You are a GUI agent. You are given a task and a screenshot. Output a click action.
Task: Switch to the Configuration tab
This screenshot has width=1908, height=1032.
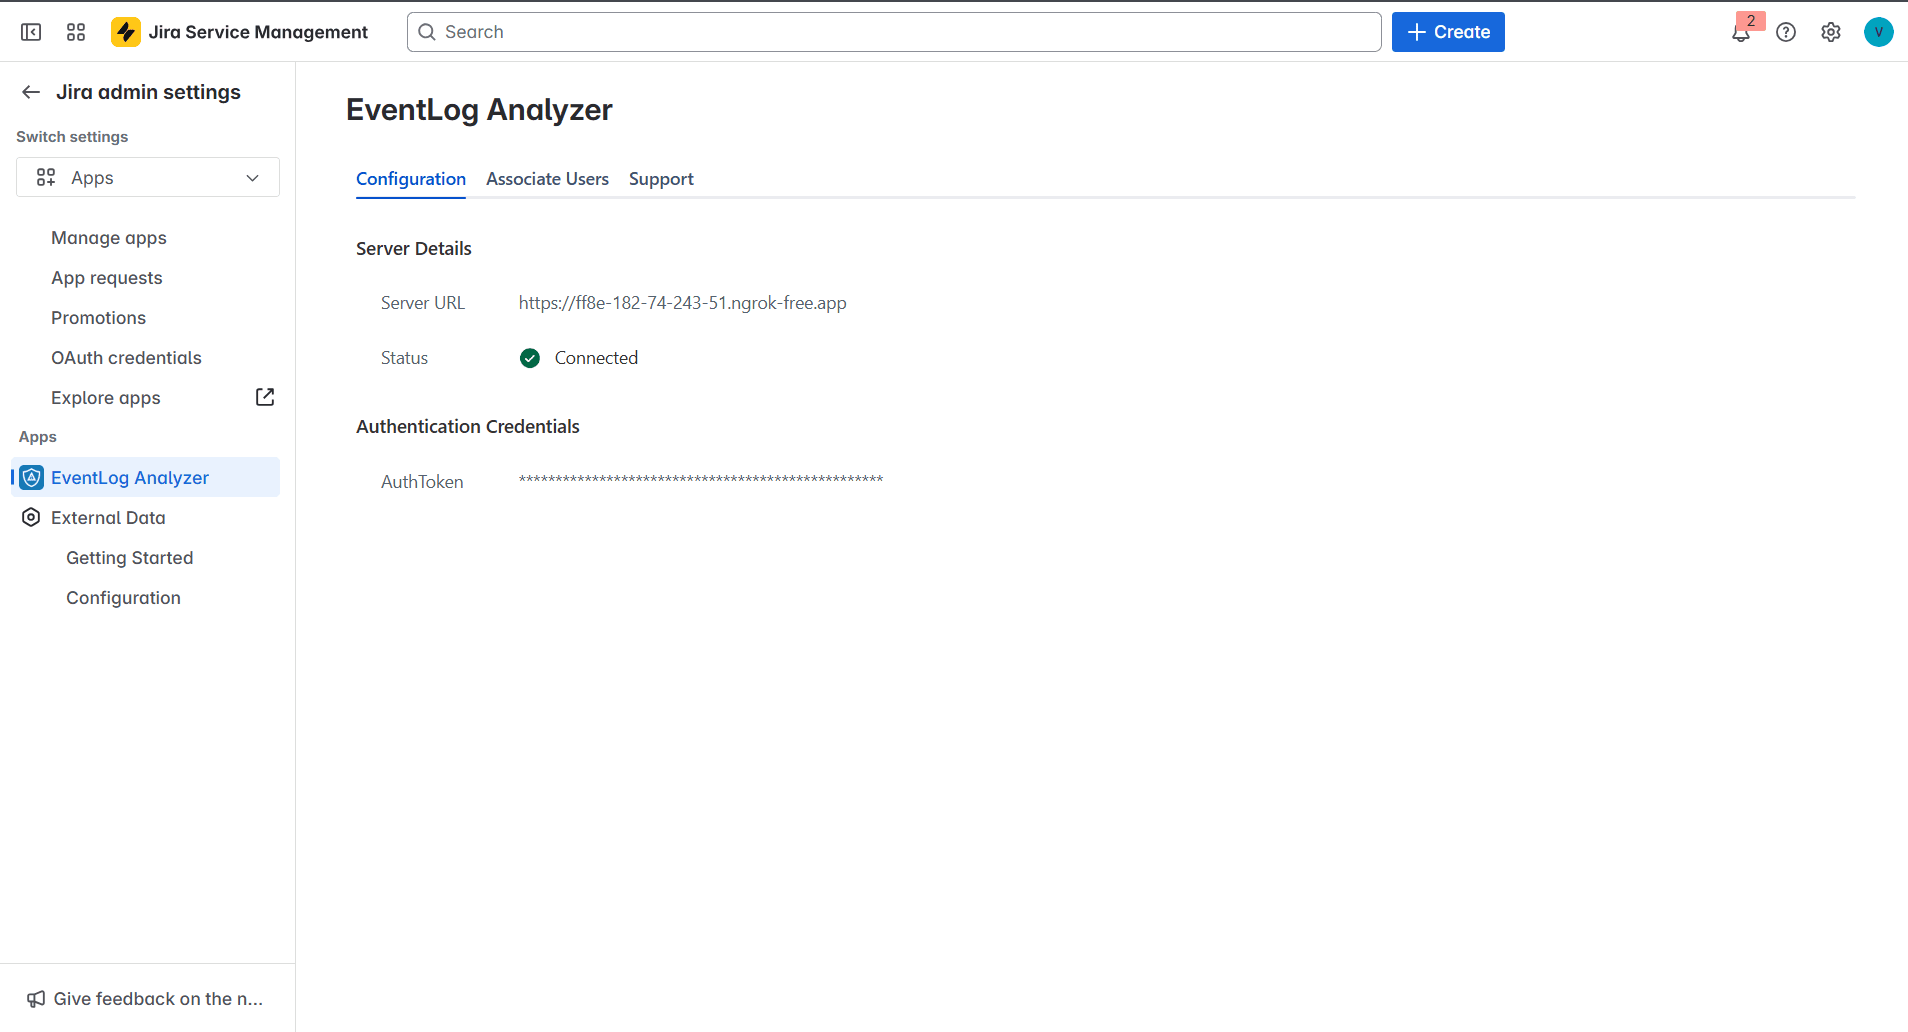pyautogui.click(x=411, y=179)
